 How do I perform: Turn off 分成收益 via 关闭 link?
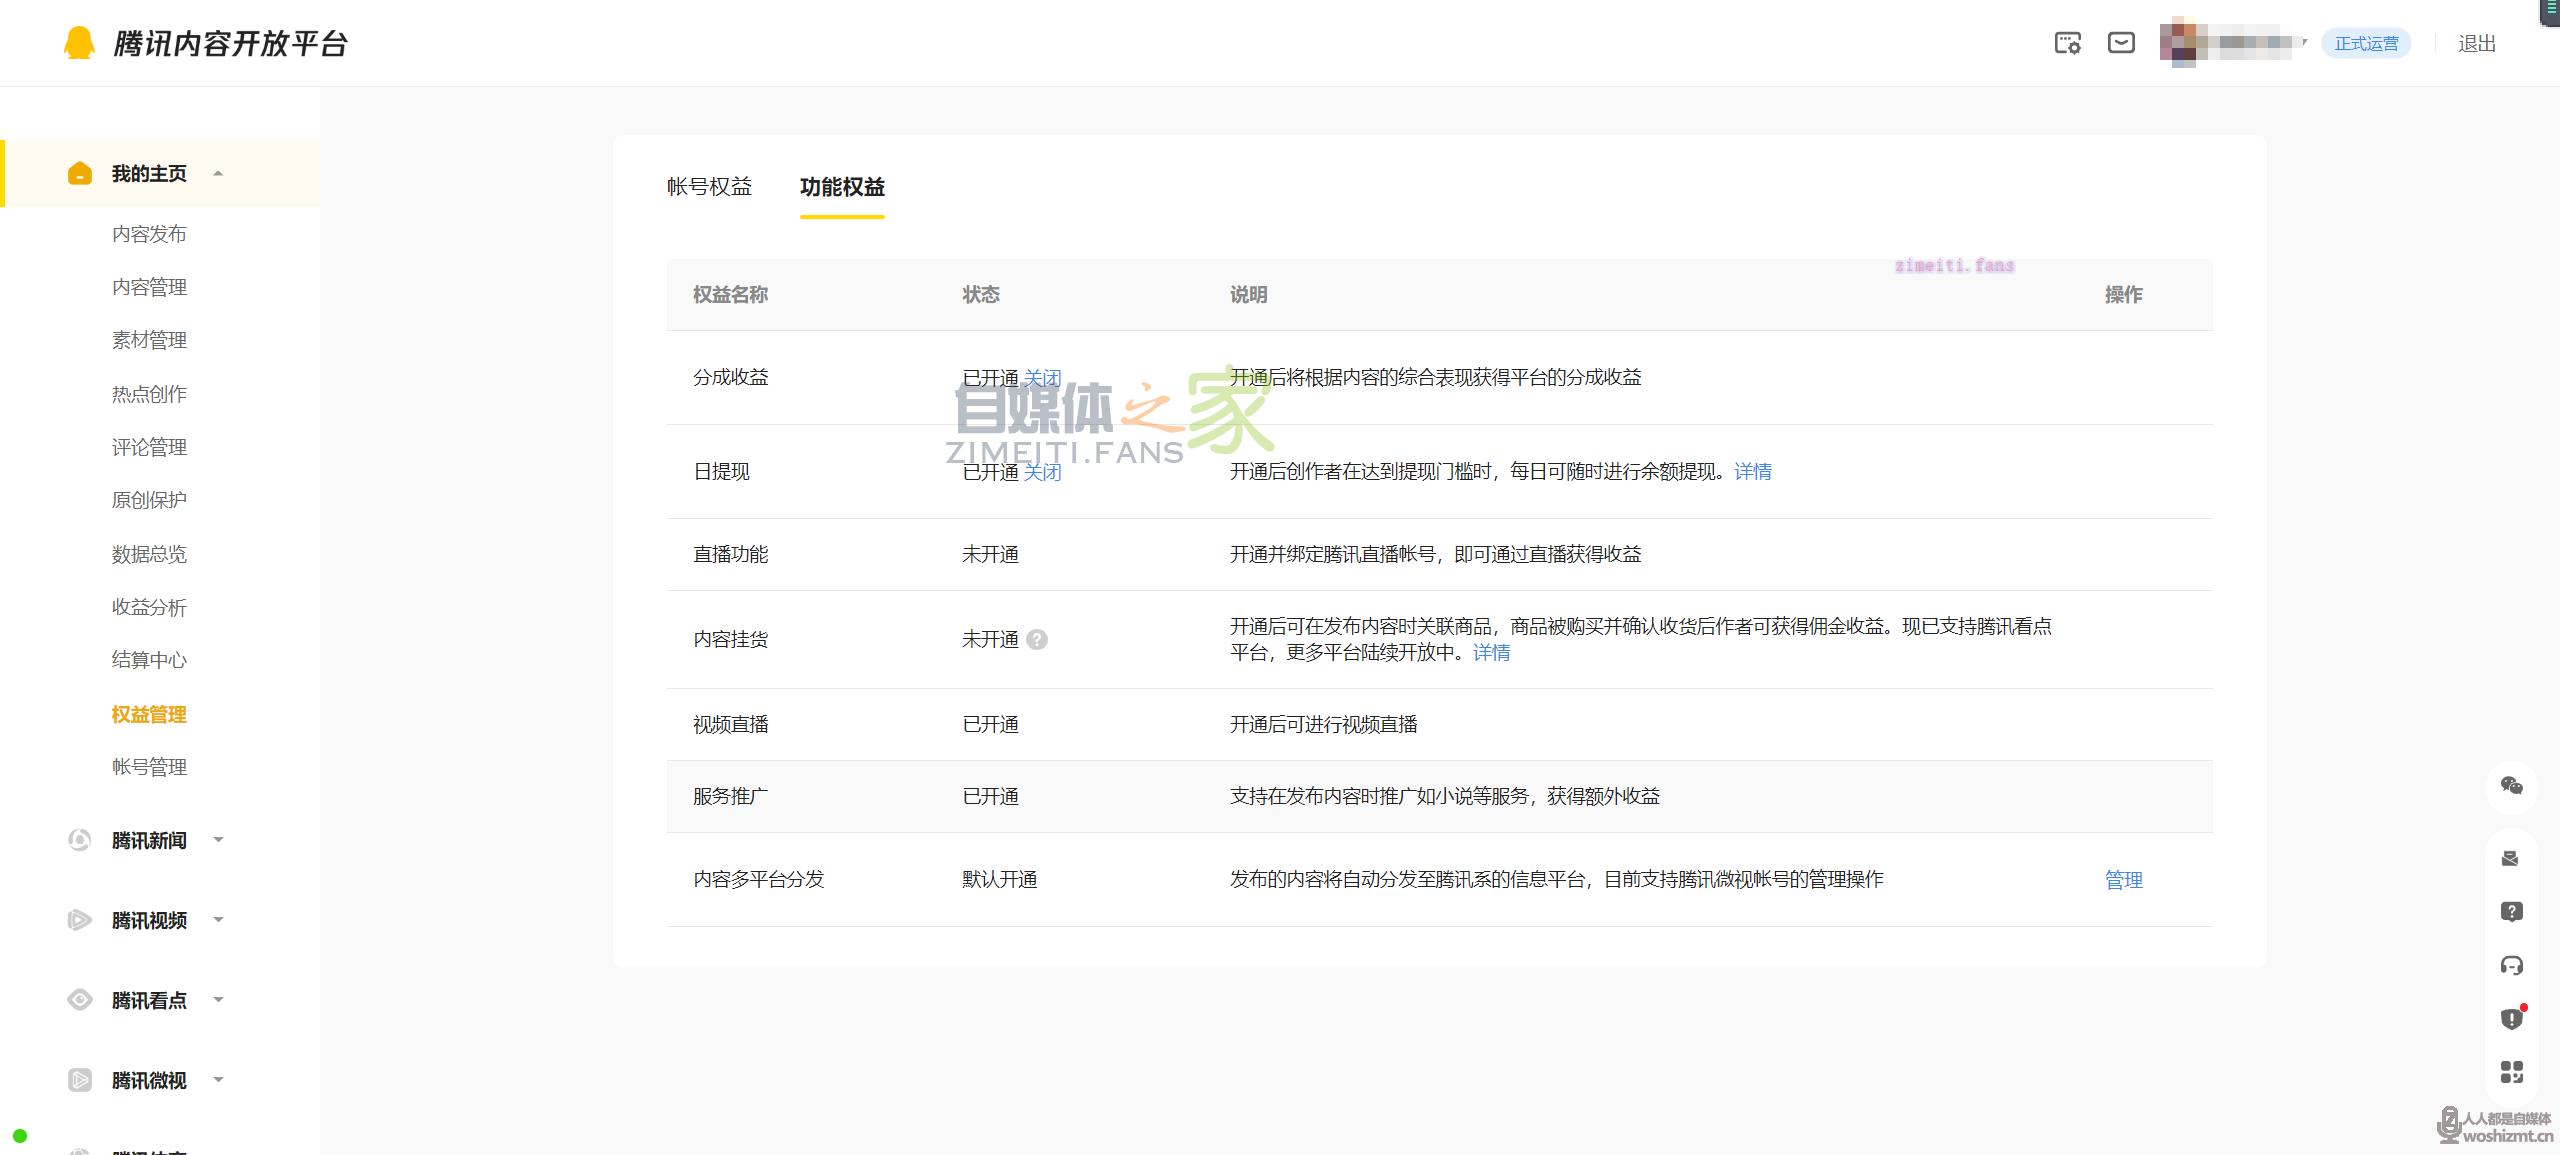[x=1042, y=378]
